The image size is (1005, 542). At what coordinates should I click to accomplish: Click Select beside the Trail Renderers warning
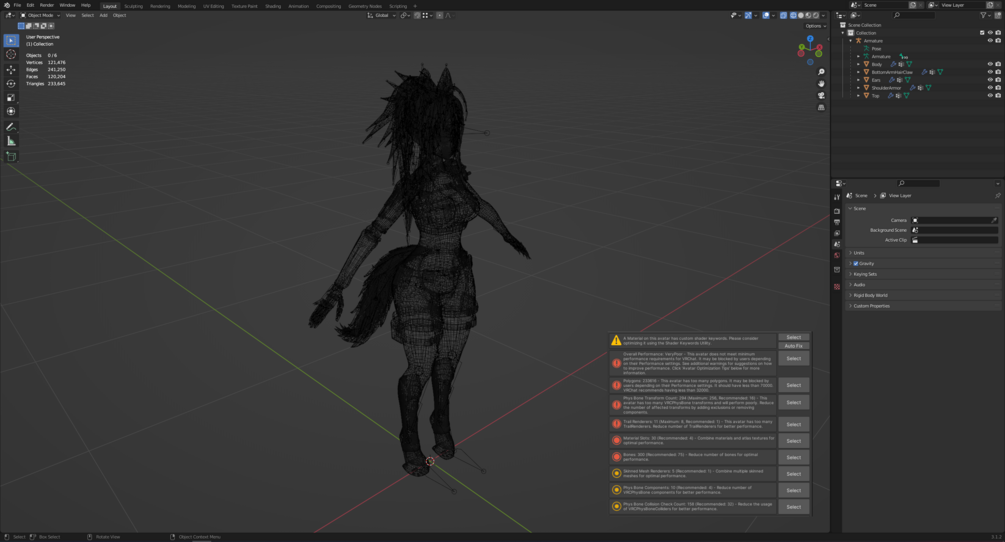[793, 424]
